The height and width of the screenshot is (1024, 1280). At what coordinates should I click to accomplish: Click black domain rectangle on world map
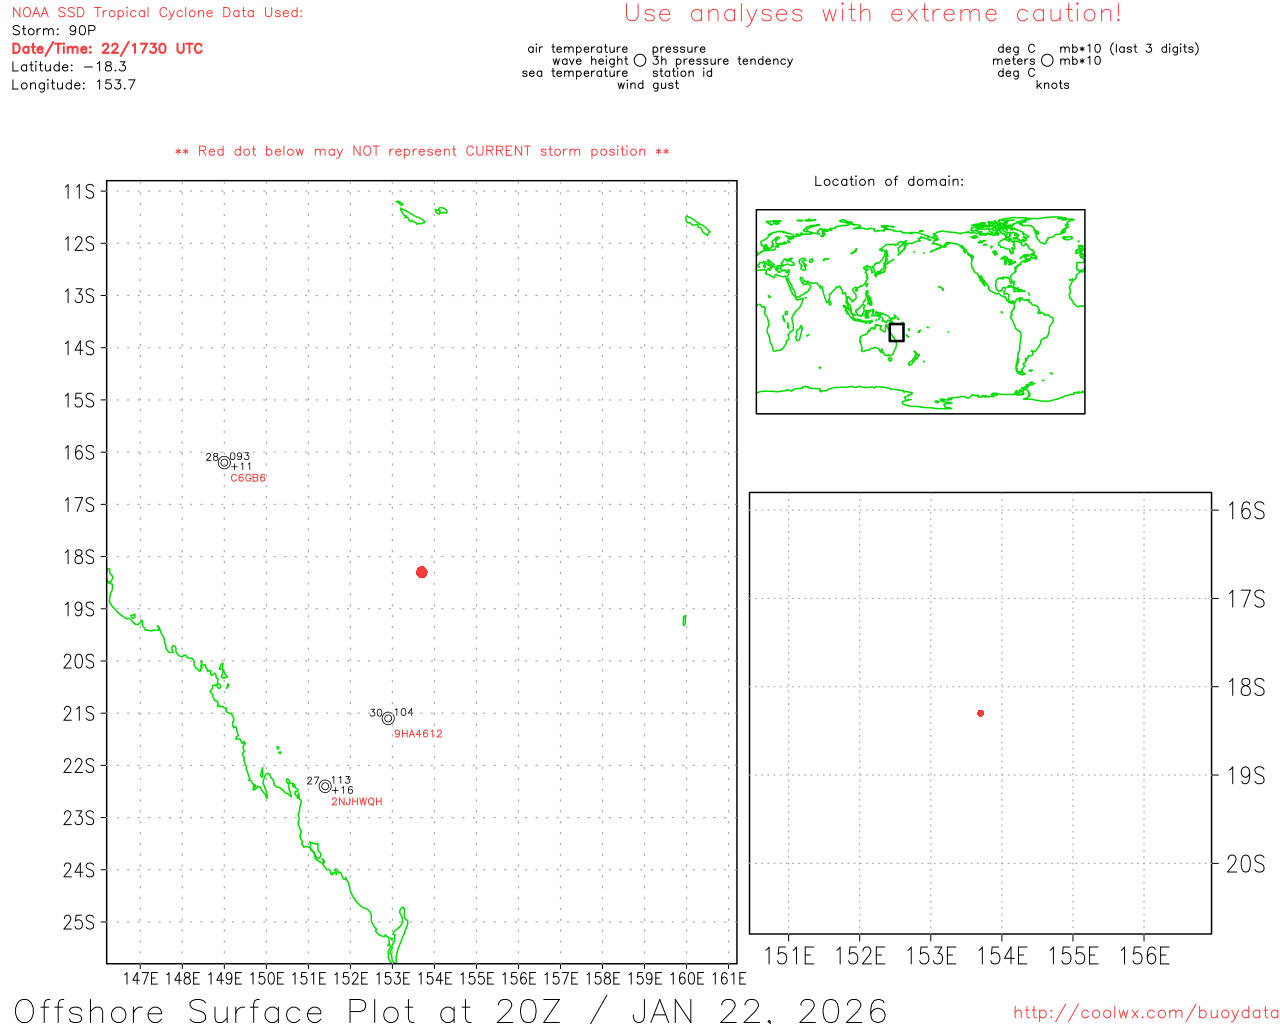coord(896,332)
